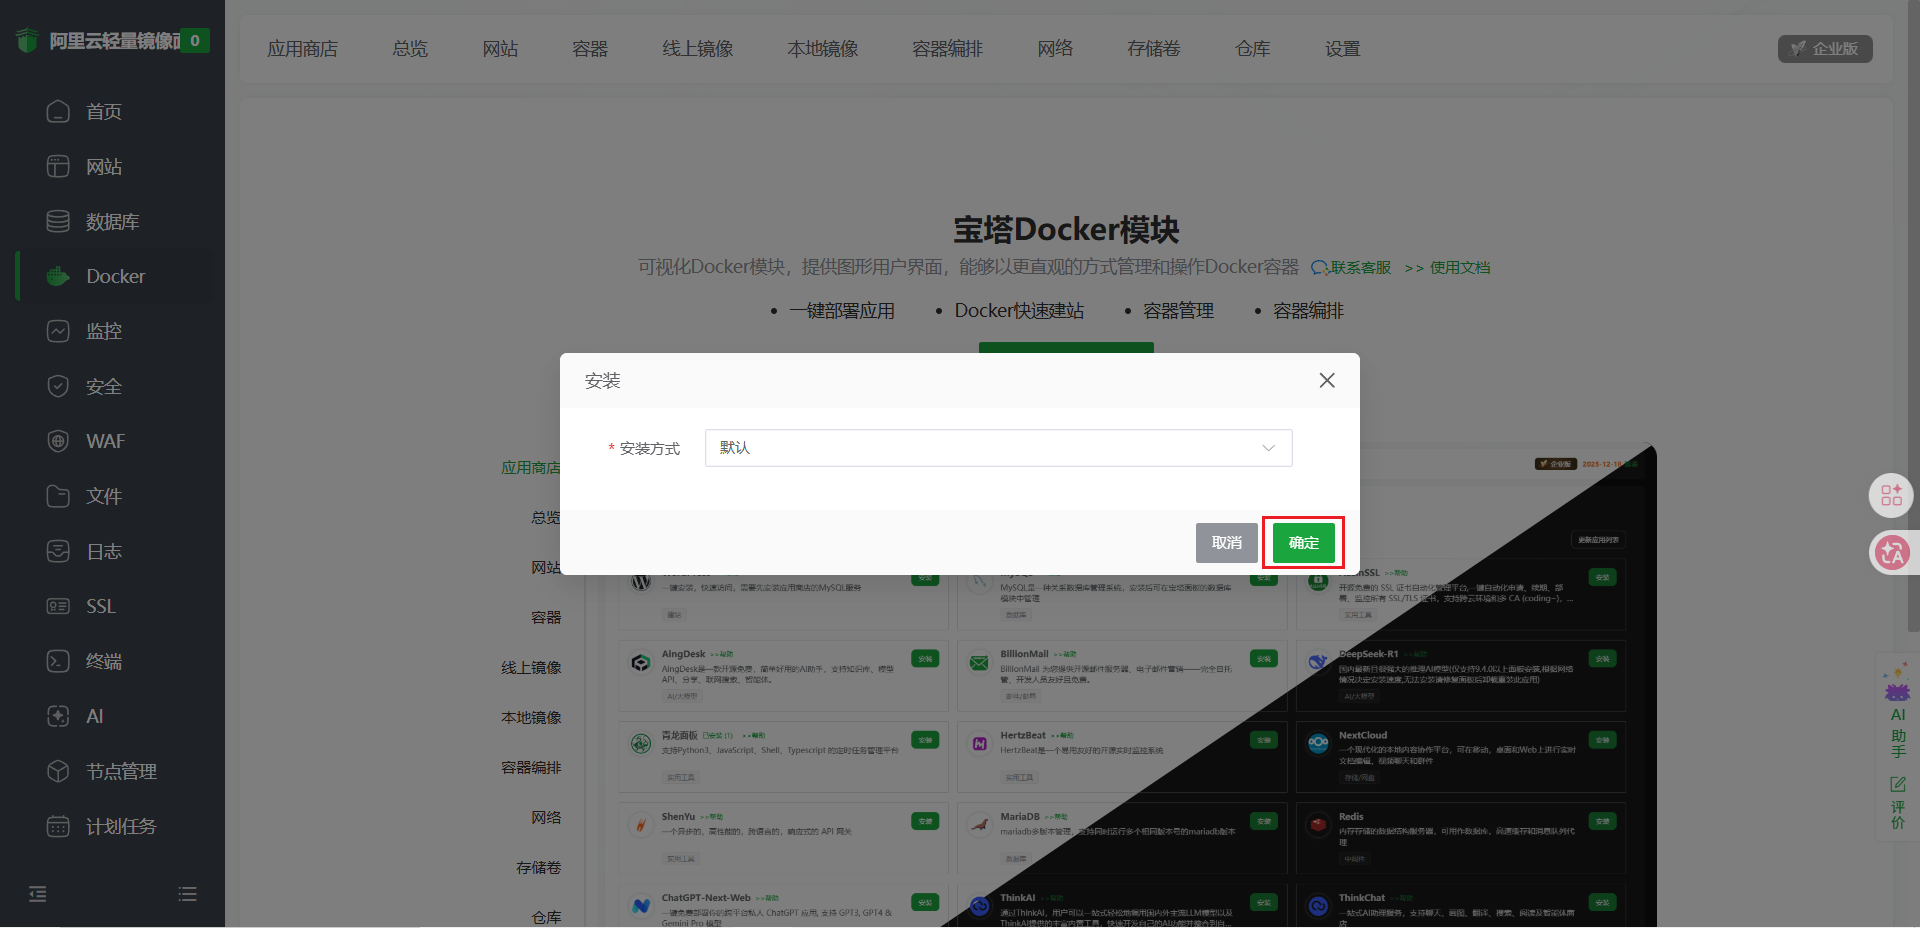The height and width of the screenshot is (928, 1920).
Task: Click the 容器管理 bullet text
Action: point(1178,311)
